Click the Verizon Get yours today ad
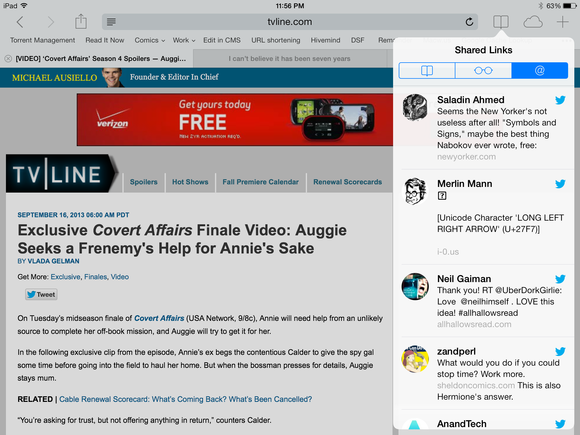This screenshot has width=580, height=435. tap(235, 120)
